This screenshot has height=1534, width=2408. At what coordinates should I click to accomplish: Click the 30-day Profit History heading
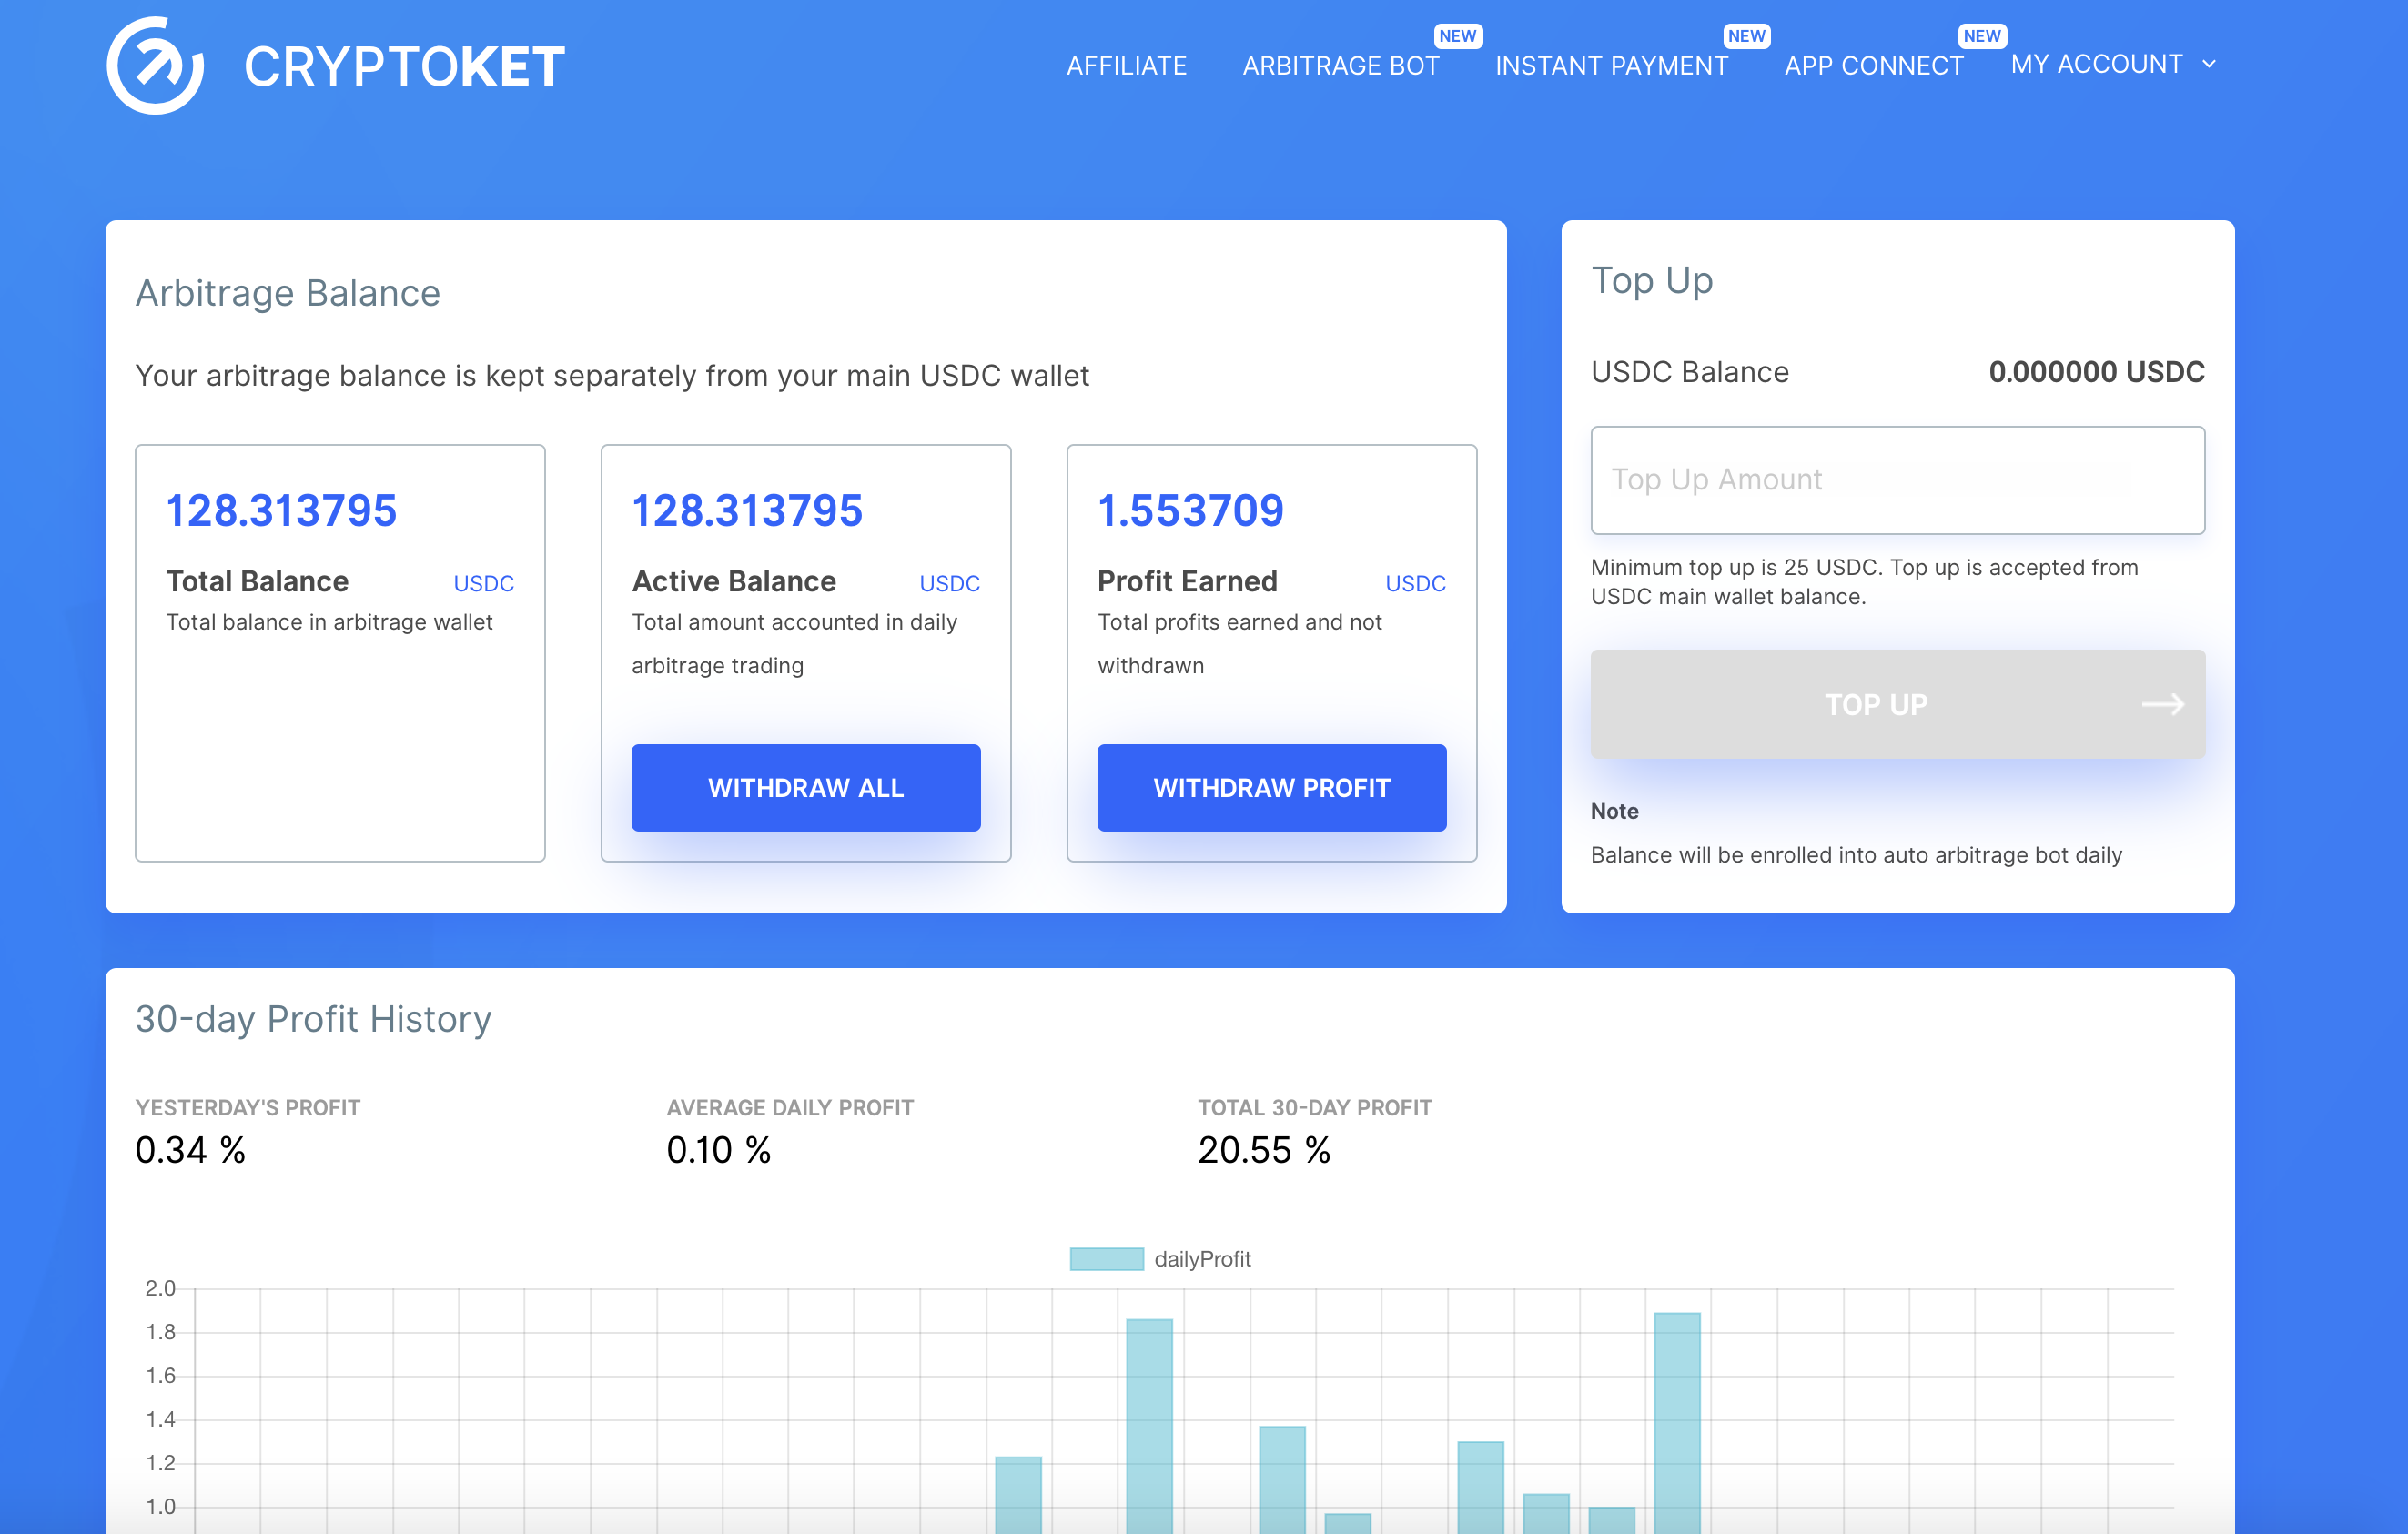click(x=313, y=1019)
